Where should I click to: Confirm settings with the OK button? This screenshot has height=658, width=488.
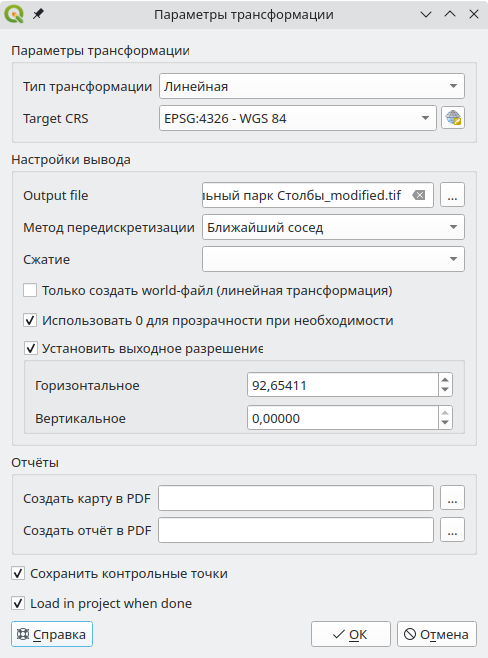click(x=350, y=634)
